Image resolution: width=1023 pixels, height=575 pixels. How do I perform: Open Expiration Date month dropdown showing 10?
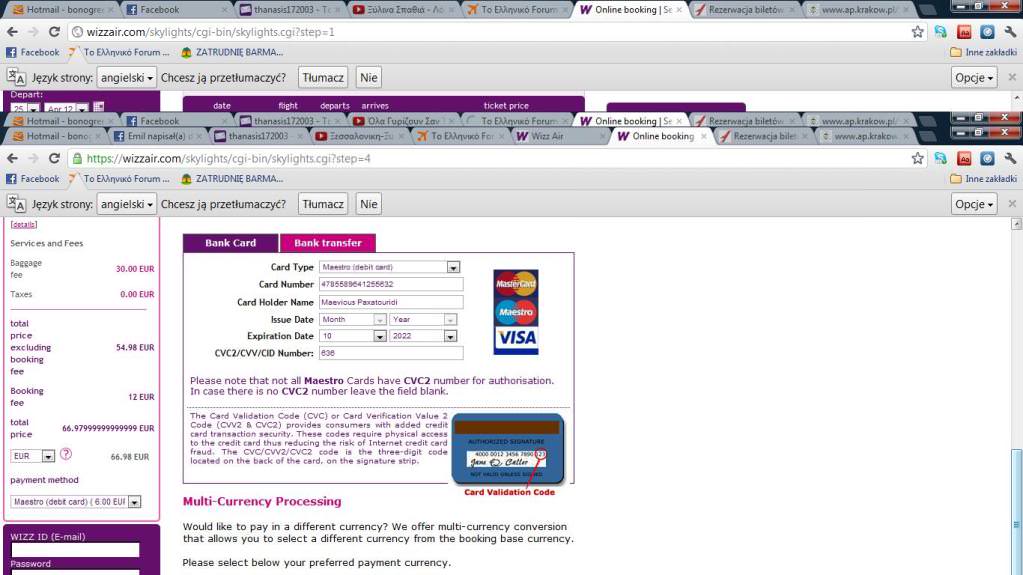(x=352, y=335)
